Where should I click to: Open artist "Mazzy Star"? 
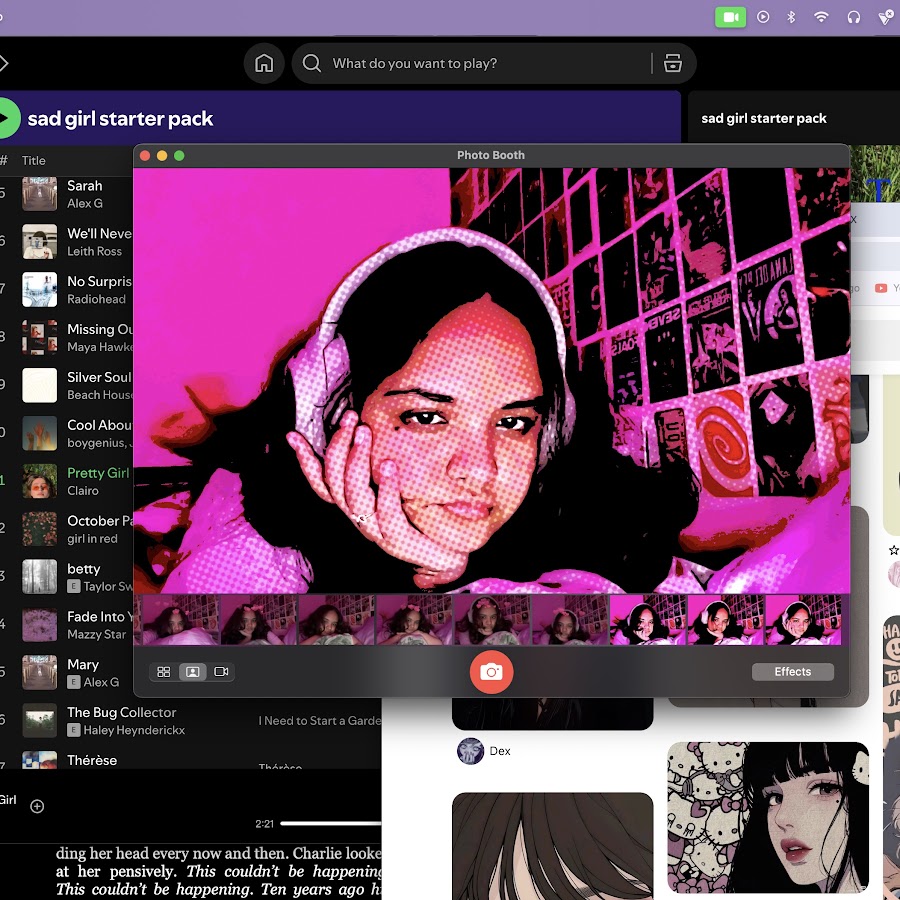96,634
